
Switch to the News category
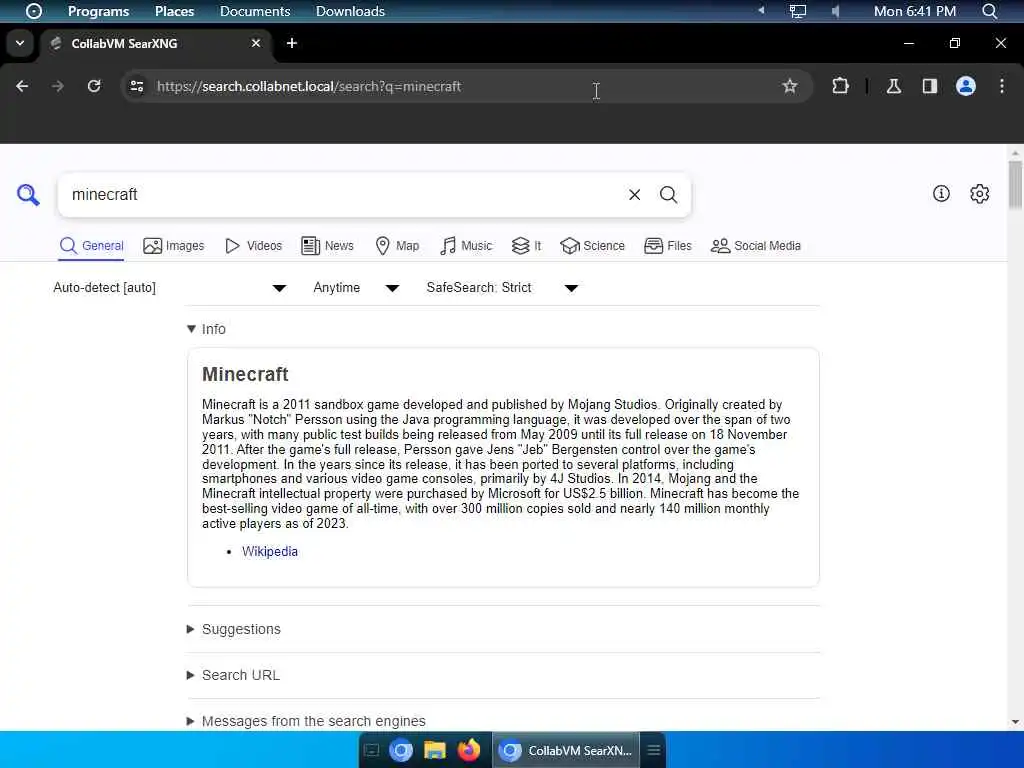327,246
